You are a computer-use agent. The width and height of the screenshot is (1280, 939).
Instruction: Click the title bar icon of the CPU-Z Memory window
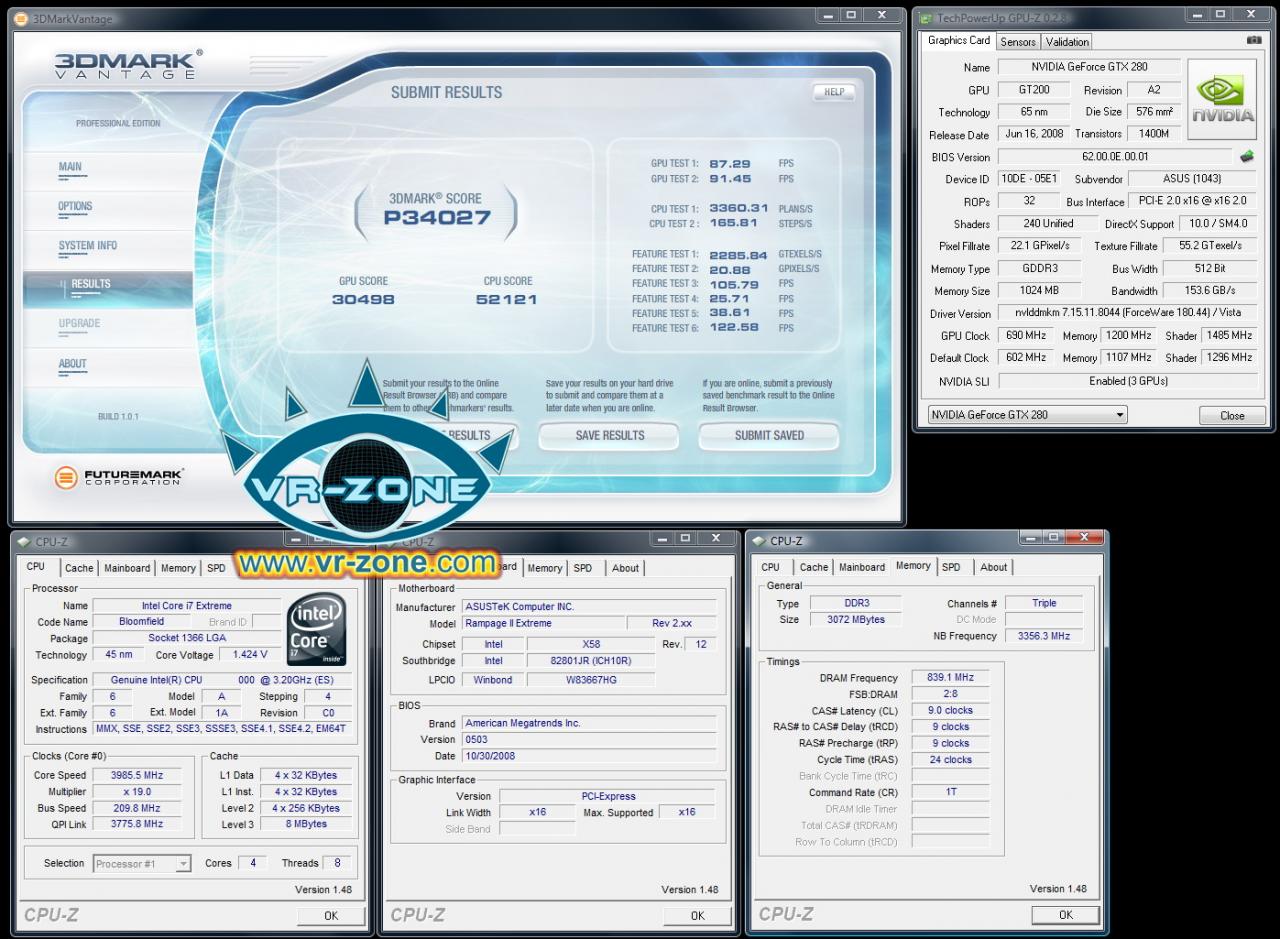(x=759, y=541)
